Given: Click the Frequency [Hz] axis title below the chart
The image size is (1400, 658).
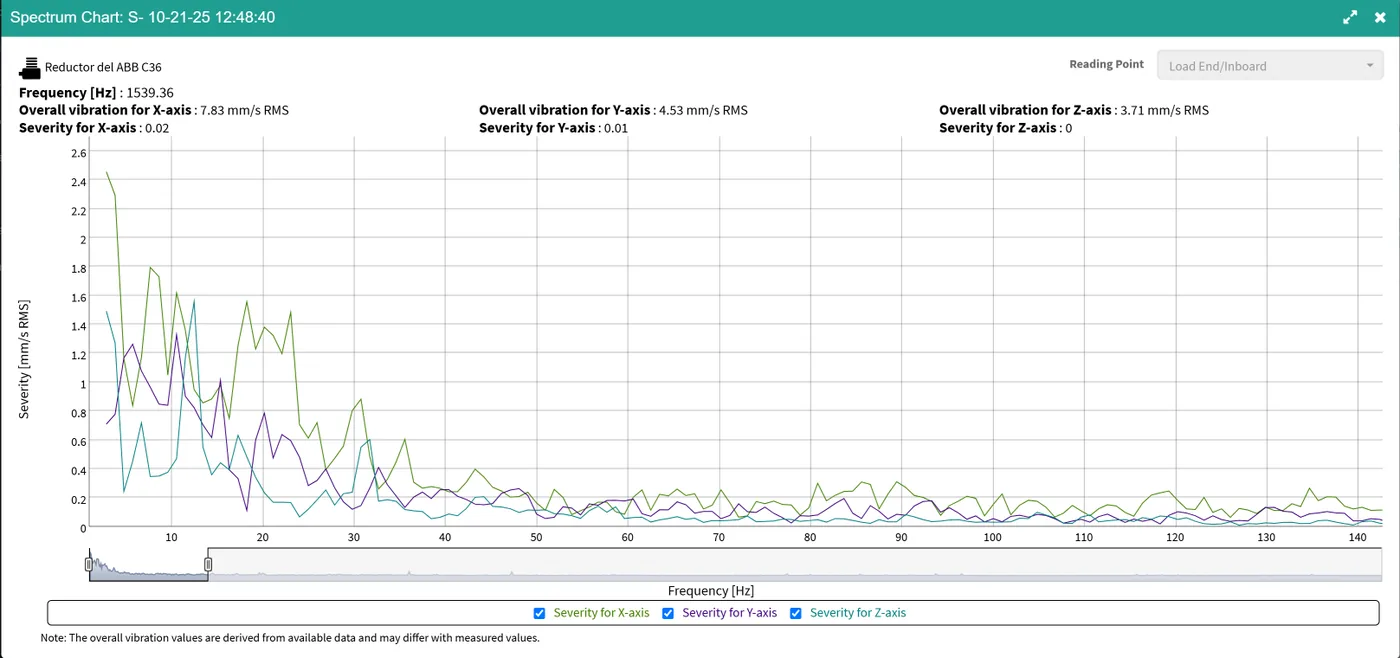Looking at the screenshot, I should click(x=711, y=591).
